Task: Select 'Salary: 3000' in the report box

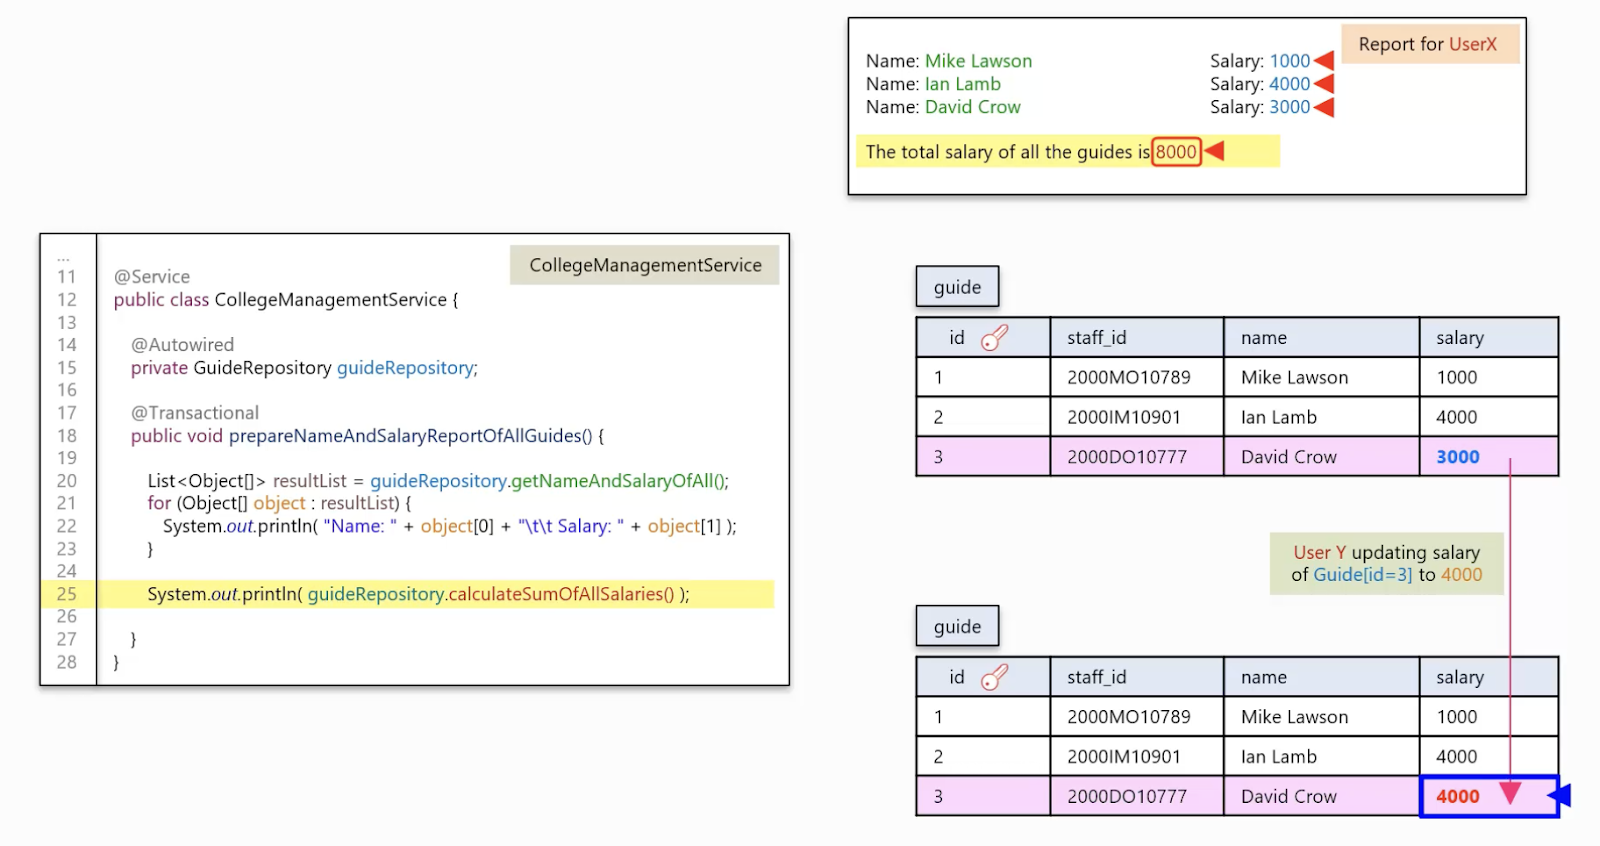Action: tap(1260, 107)
